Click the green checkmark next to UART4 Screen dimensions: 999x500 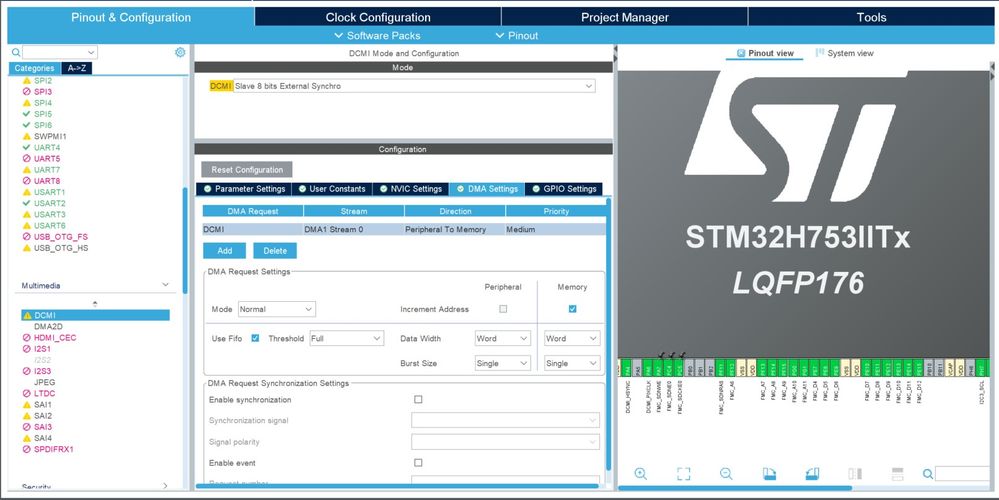[27, 147]
